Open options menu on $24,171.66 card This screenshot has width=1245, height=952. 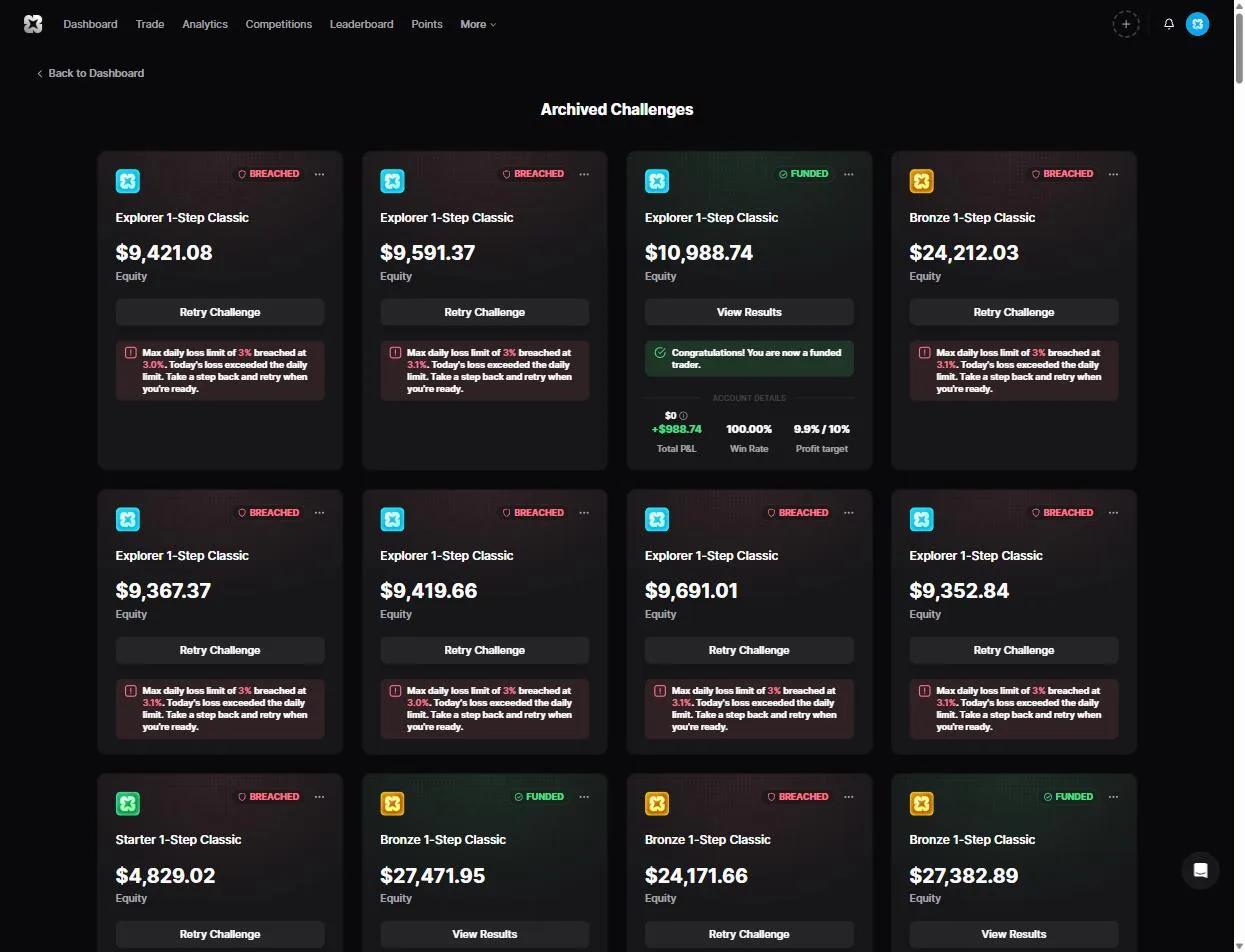coord(849,797)
